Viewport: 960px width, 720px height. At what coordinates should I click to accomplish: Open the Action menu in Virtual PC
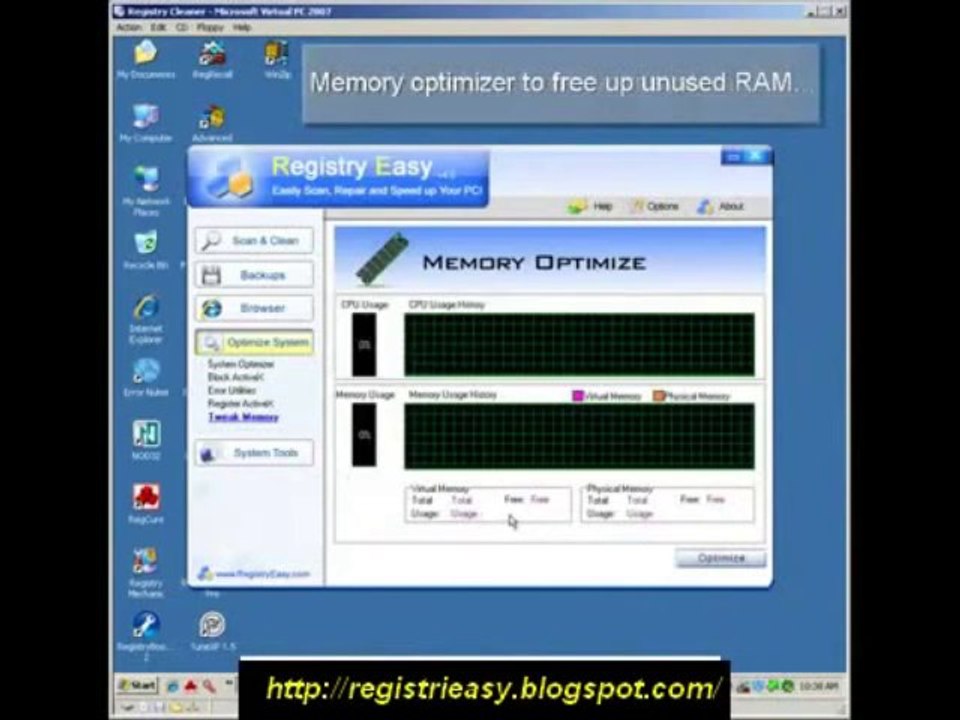pos(129,28)
